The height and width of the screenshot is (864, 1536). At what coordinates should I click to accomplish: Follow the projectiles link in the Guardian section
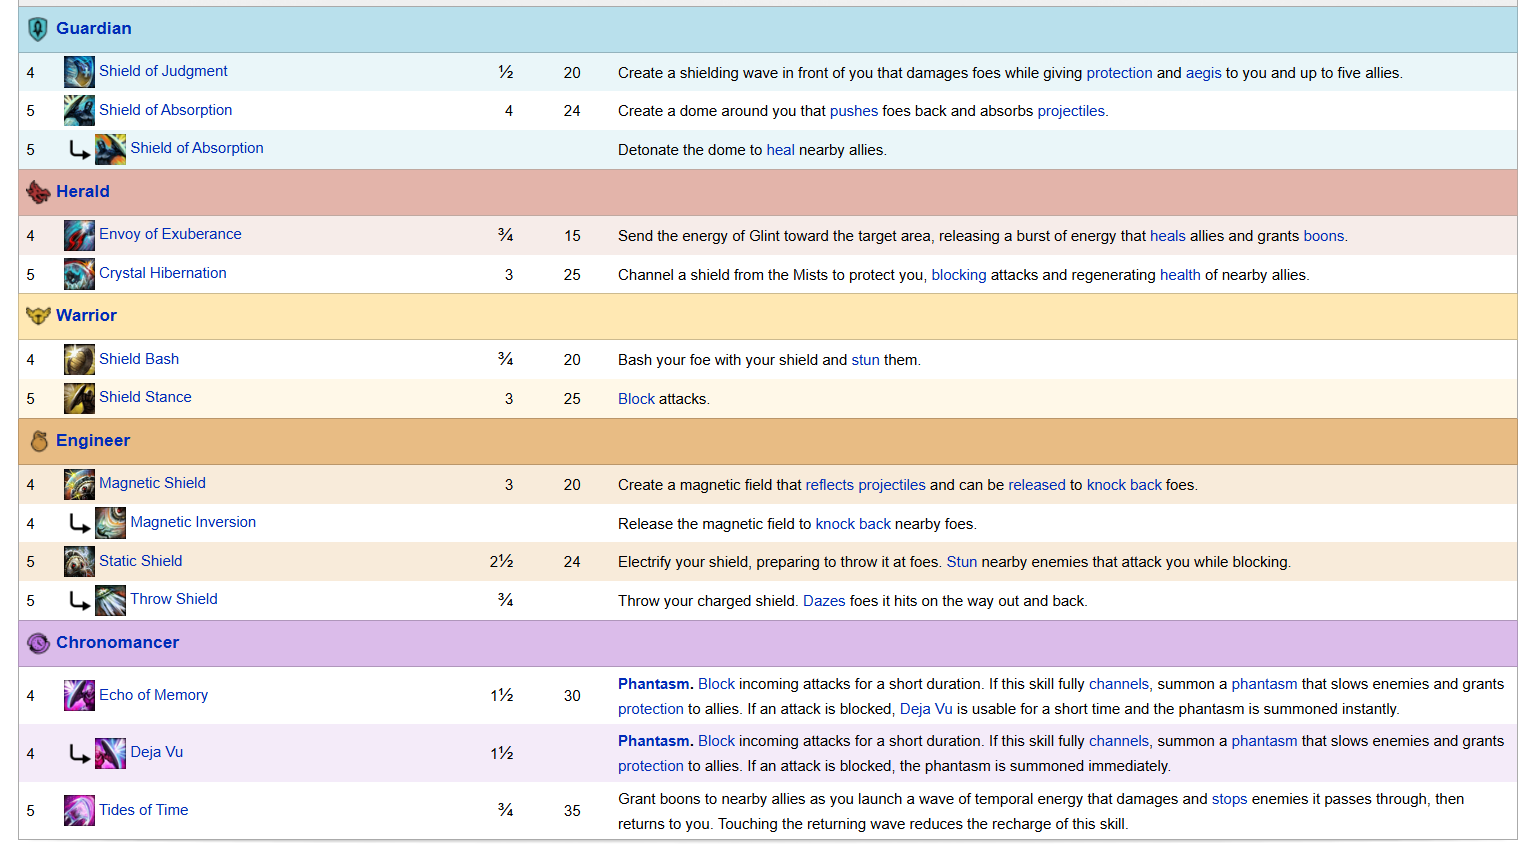coord(1073,111)
